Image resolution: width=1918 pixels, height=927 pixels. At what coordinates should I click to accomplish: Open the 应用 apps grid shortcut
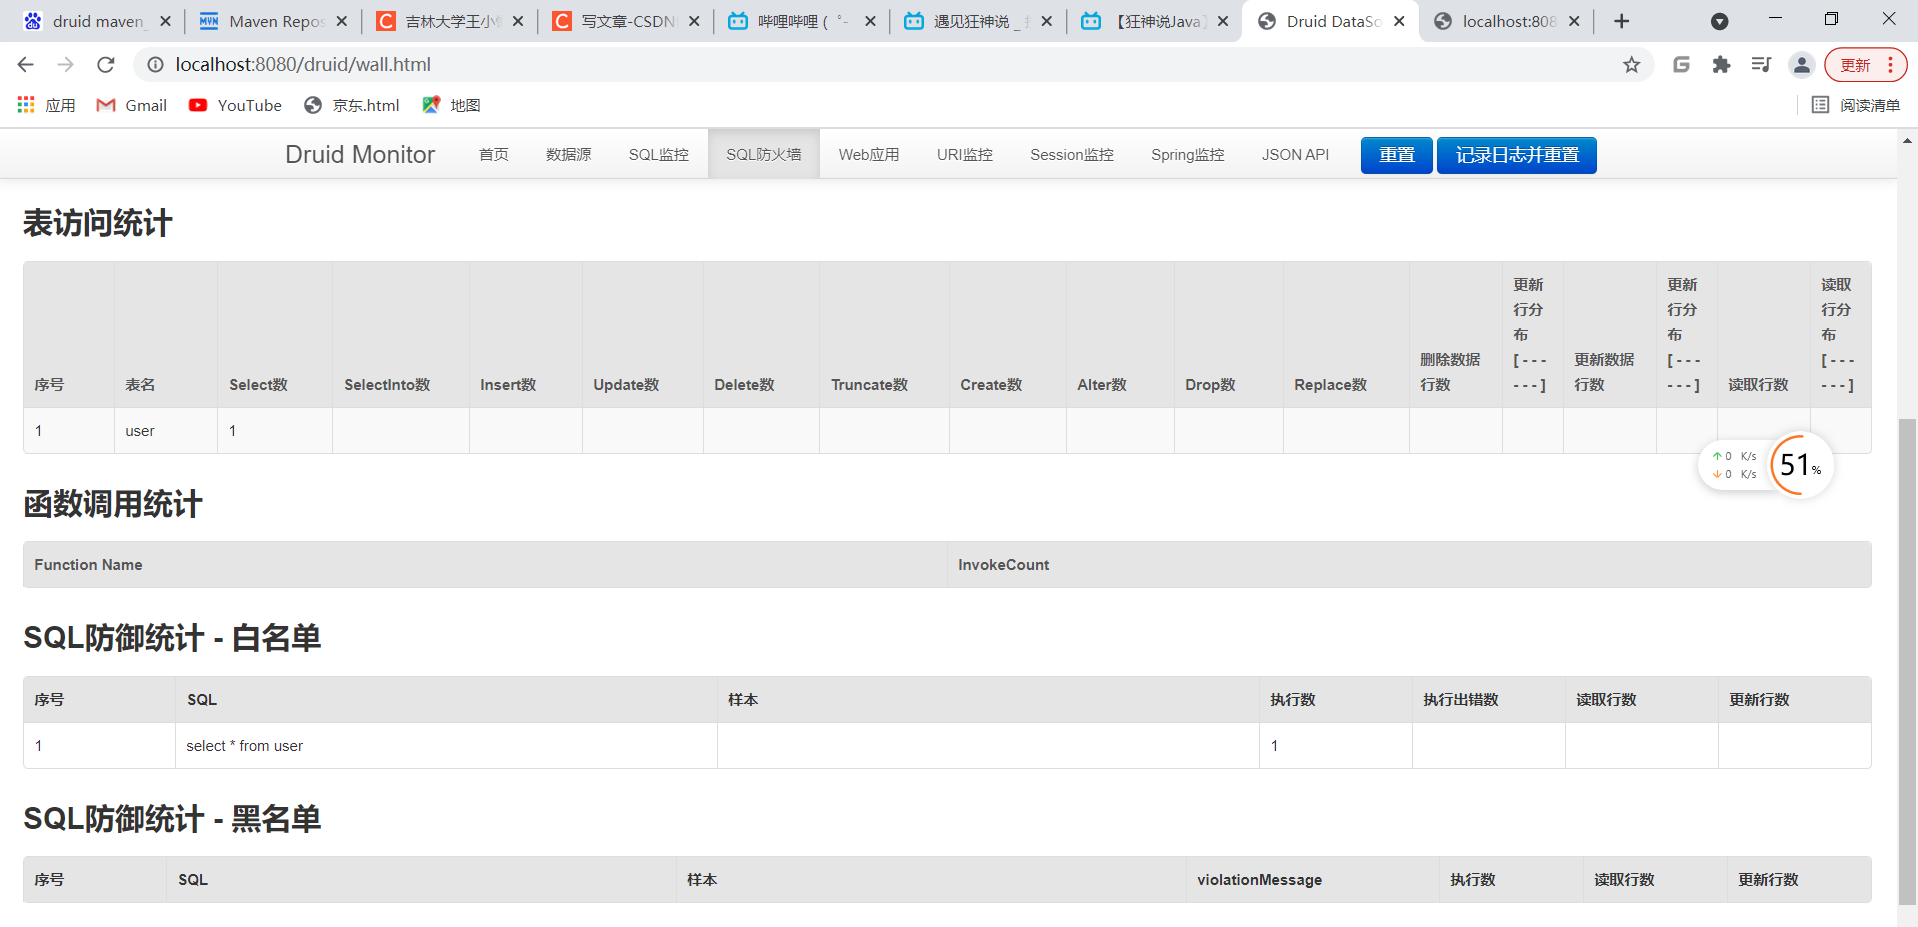(46, 105)
